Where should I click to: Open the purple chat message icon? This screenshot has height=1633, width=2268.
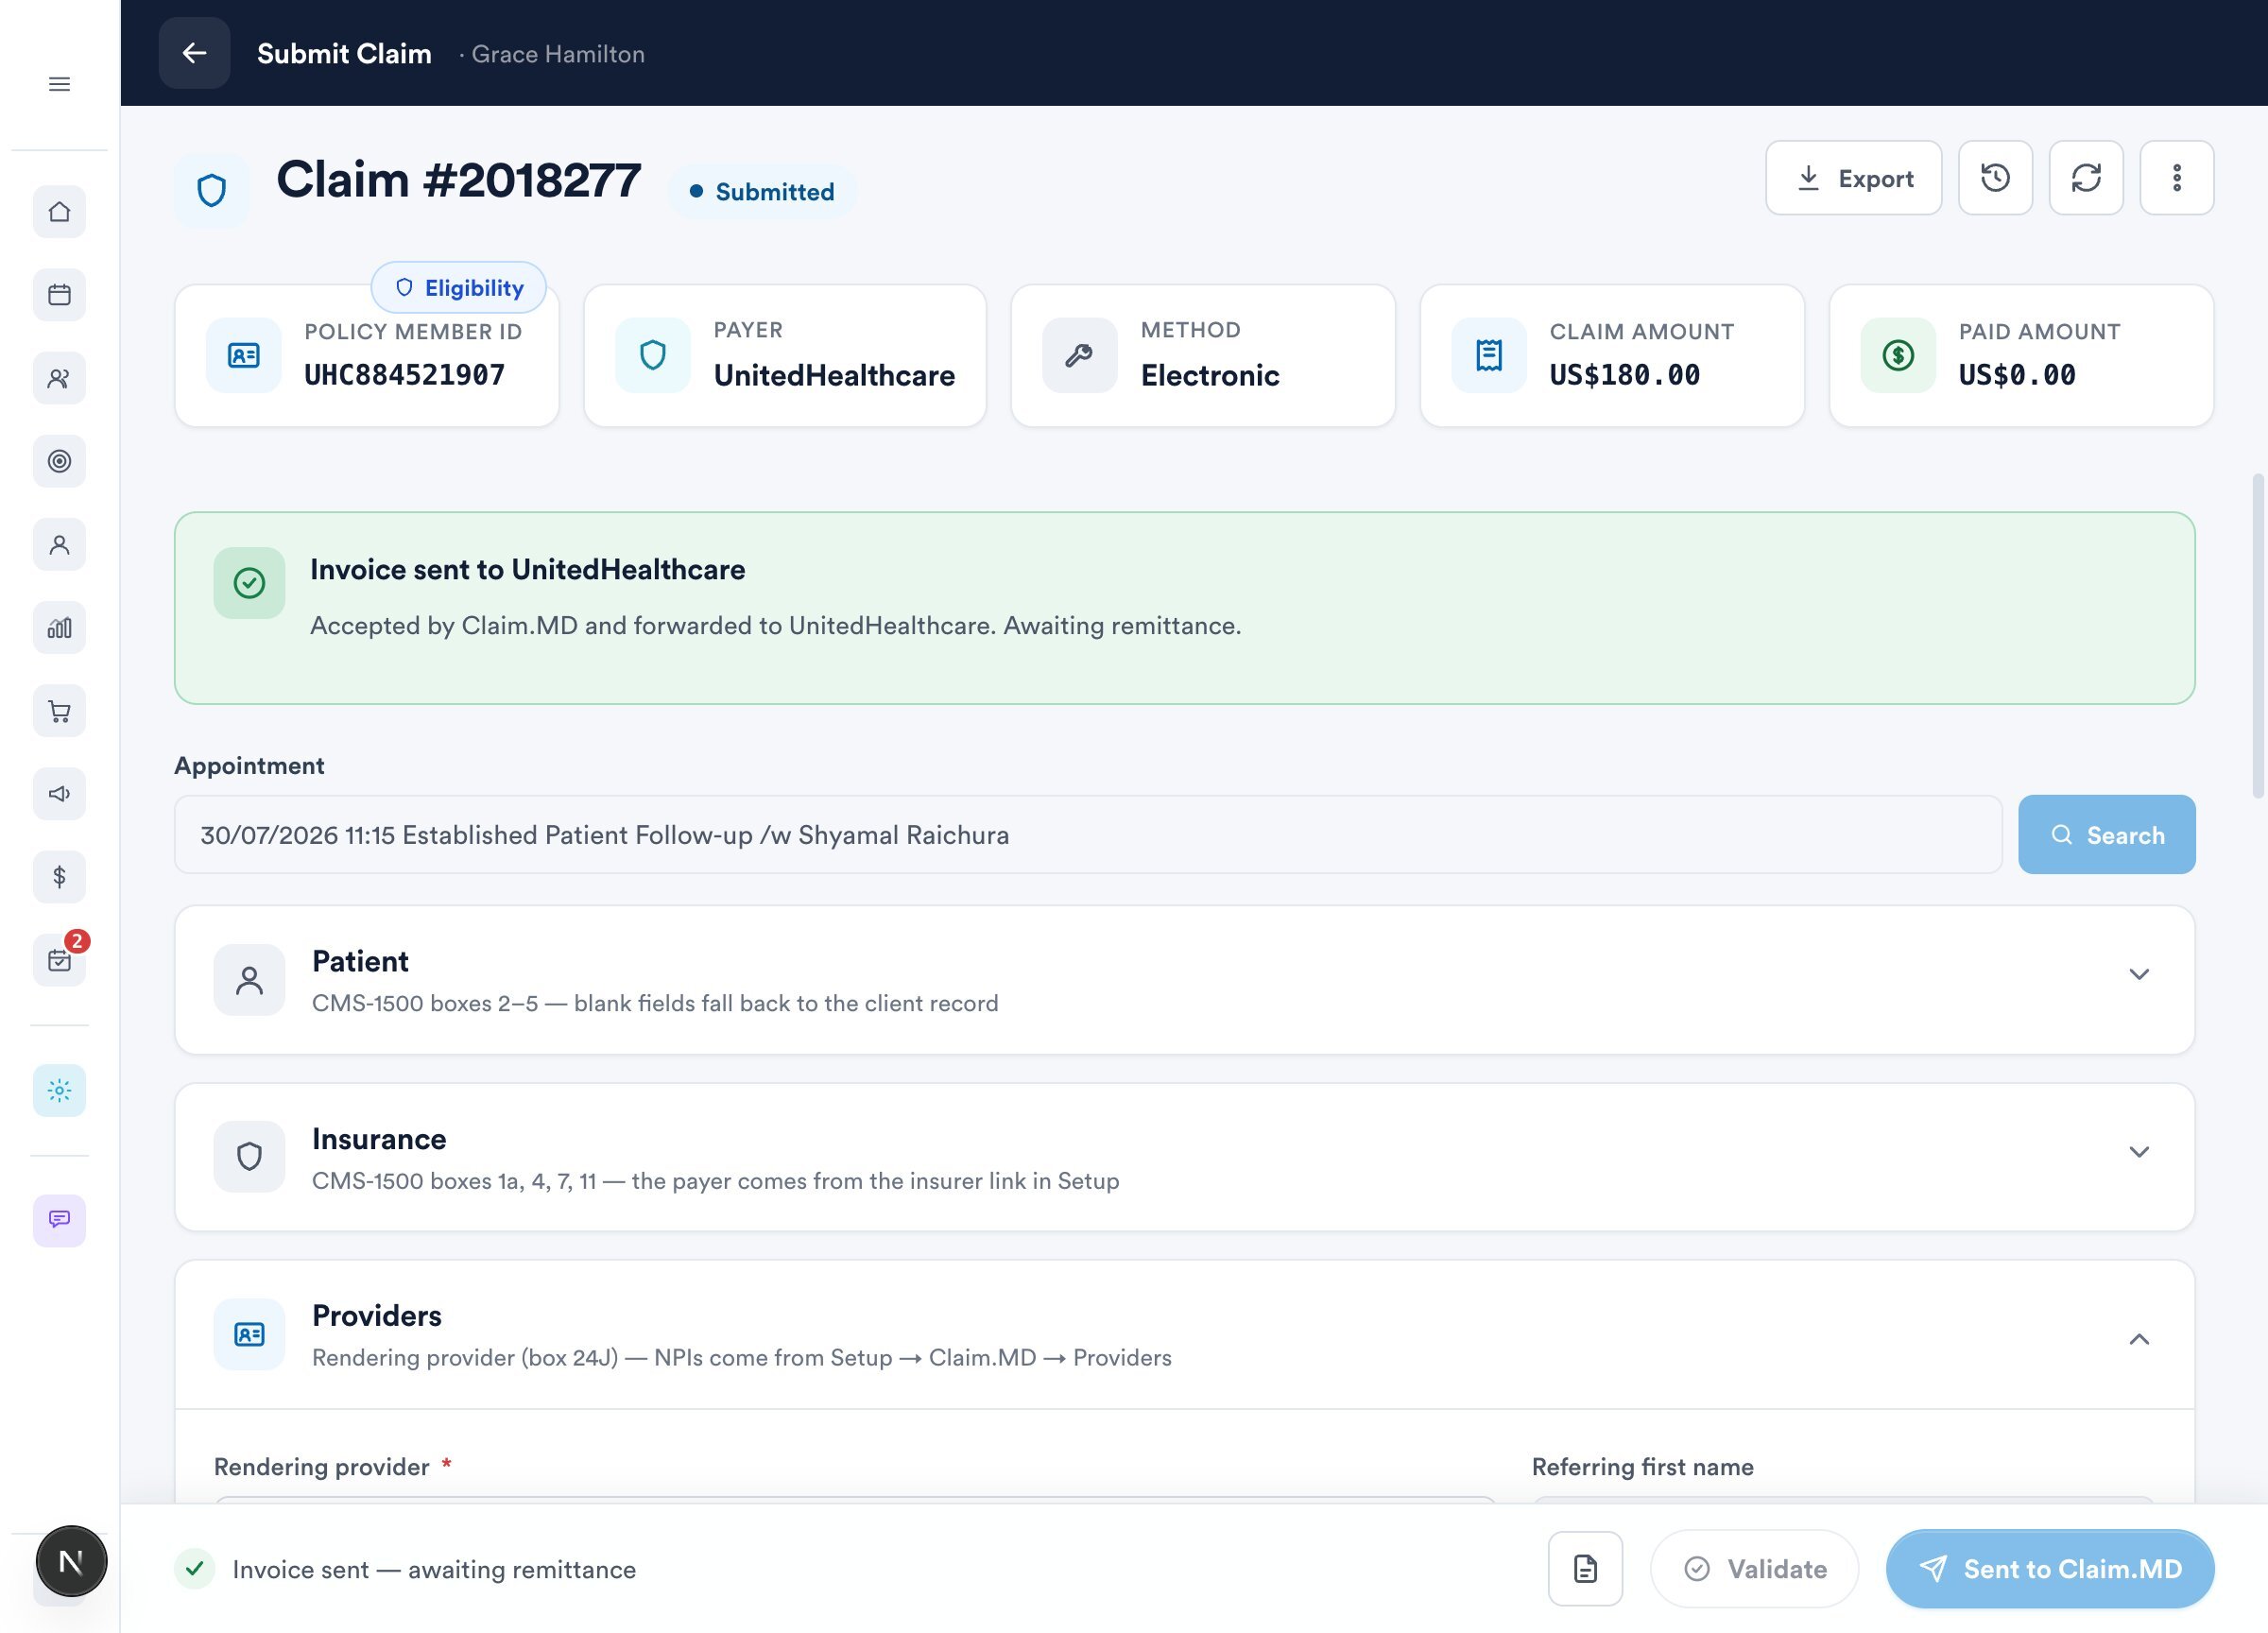(59, 1220)
